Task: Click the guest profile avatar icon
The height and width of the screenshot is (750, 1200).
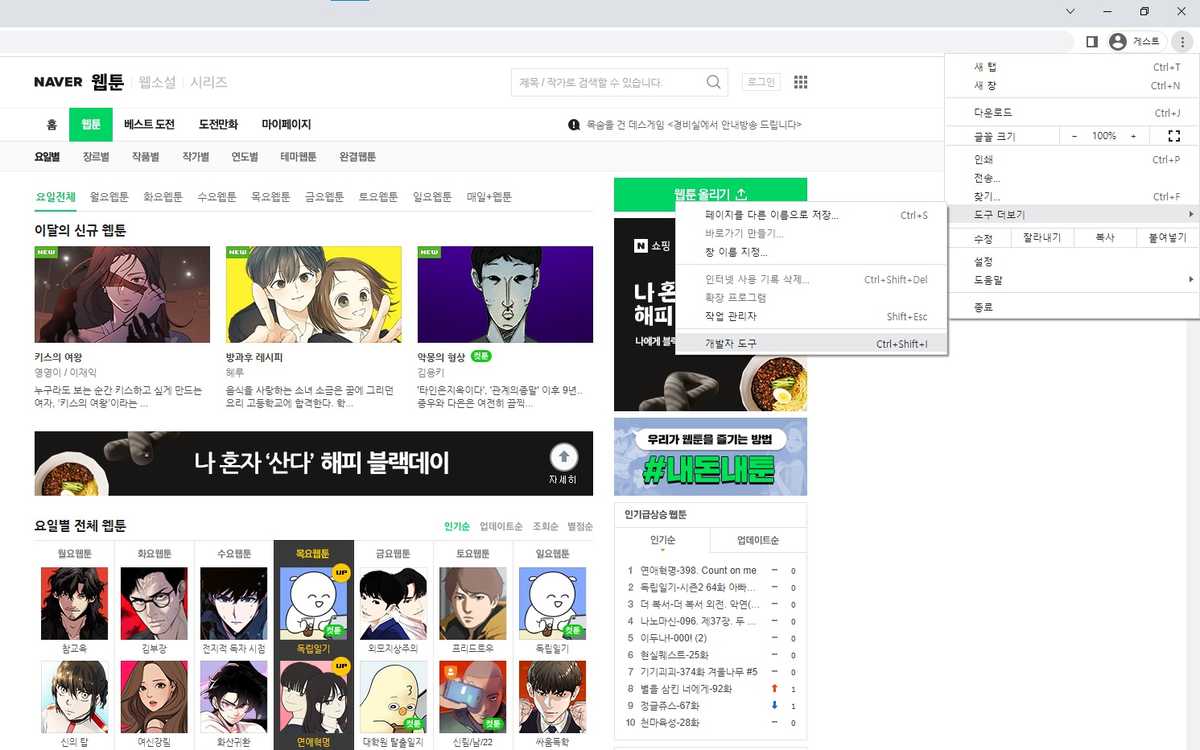Action: tap(1118, 41)
